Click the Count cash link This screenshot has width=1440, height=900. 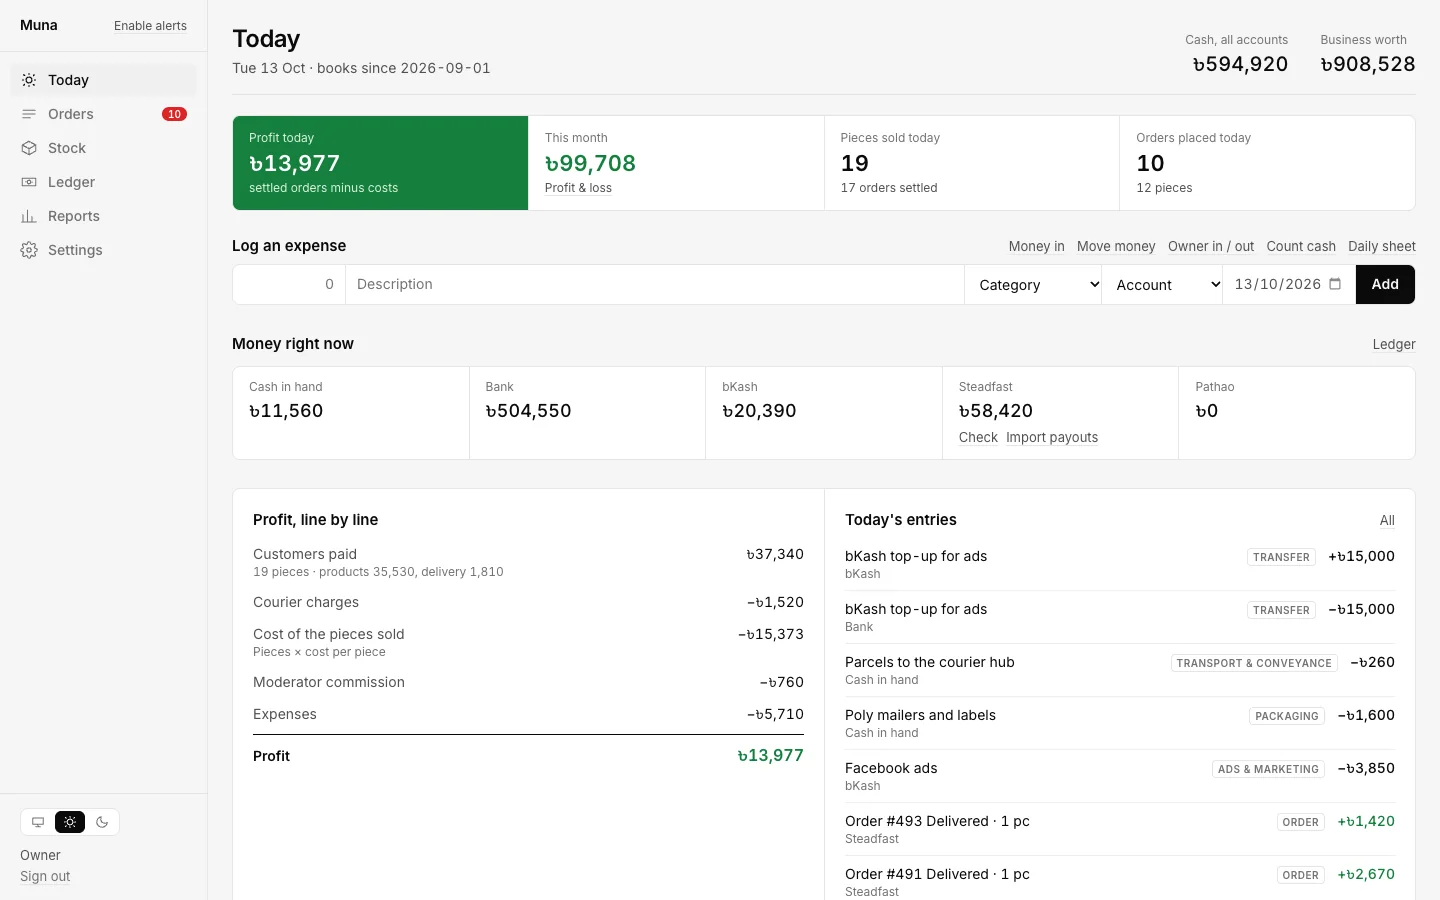click(1301, 246)
